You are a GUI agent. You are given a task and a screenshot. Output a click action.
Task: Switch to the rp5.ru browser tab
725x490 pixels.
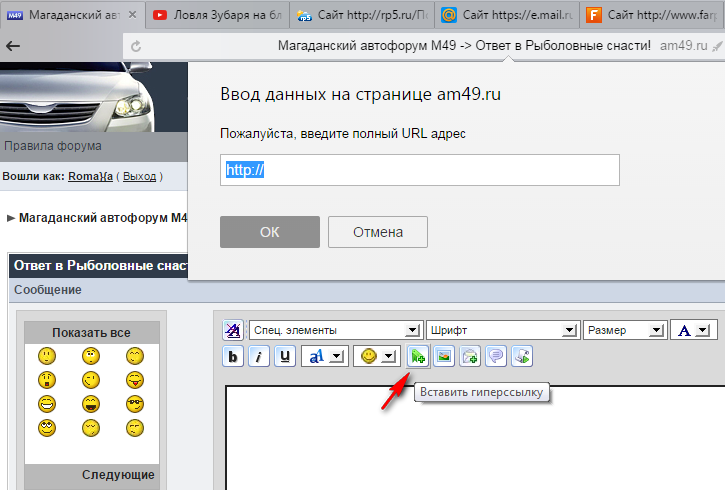(362, 15)
